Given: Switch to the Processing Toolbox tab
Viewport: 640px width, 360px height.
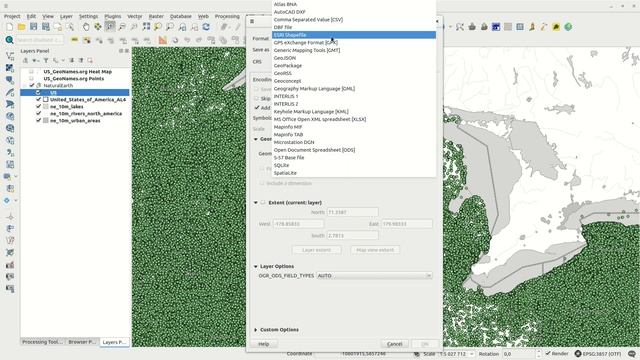Looking at the screenshot, I should 42,342.
